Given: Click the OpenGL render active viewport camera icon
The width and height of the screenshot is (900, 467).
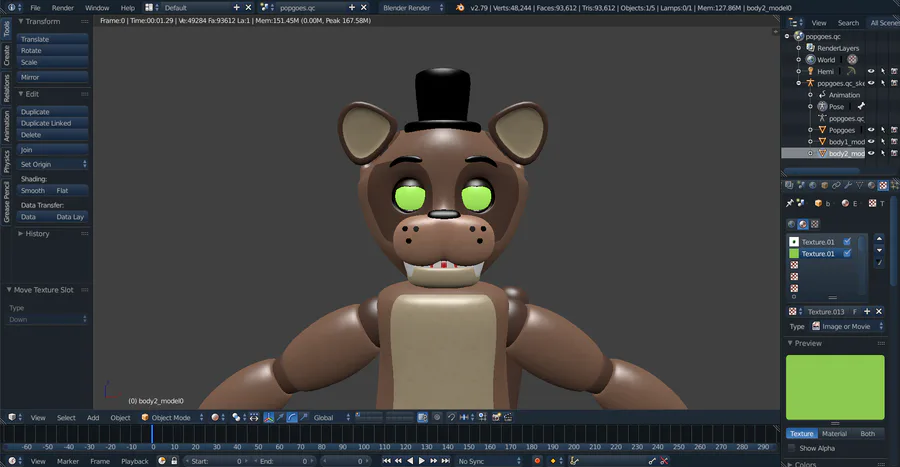Looking at the screenshot, I should point(496,418).
